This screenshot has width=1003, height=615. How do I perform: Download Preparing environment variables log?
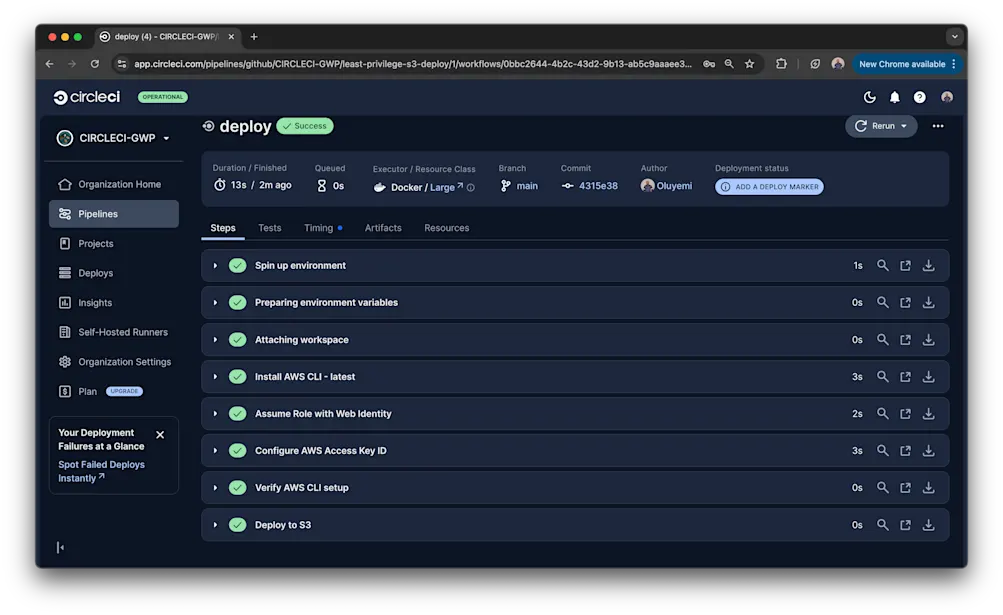[928, 302]
